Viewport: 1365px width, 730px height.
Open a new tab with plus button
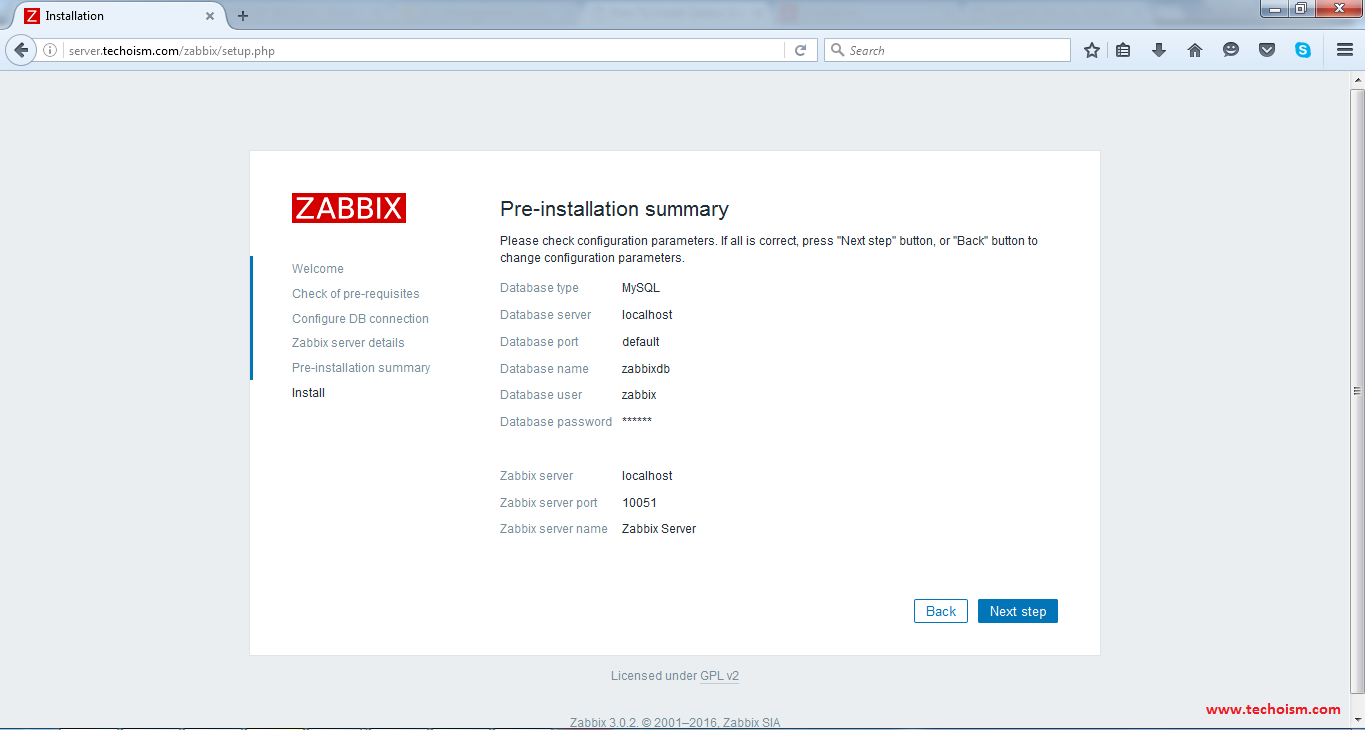pyautogui.click(x=243, y=16)
